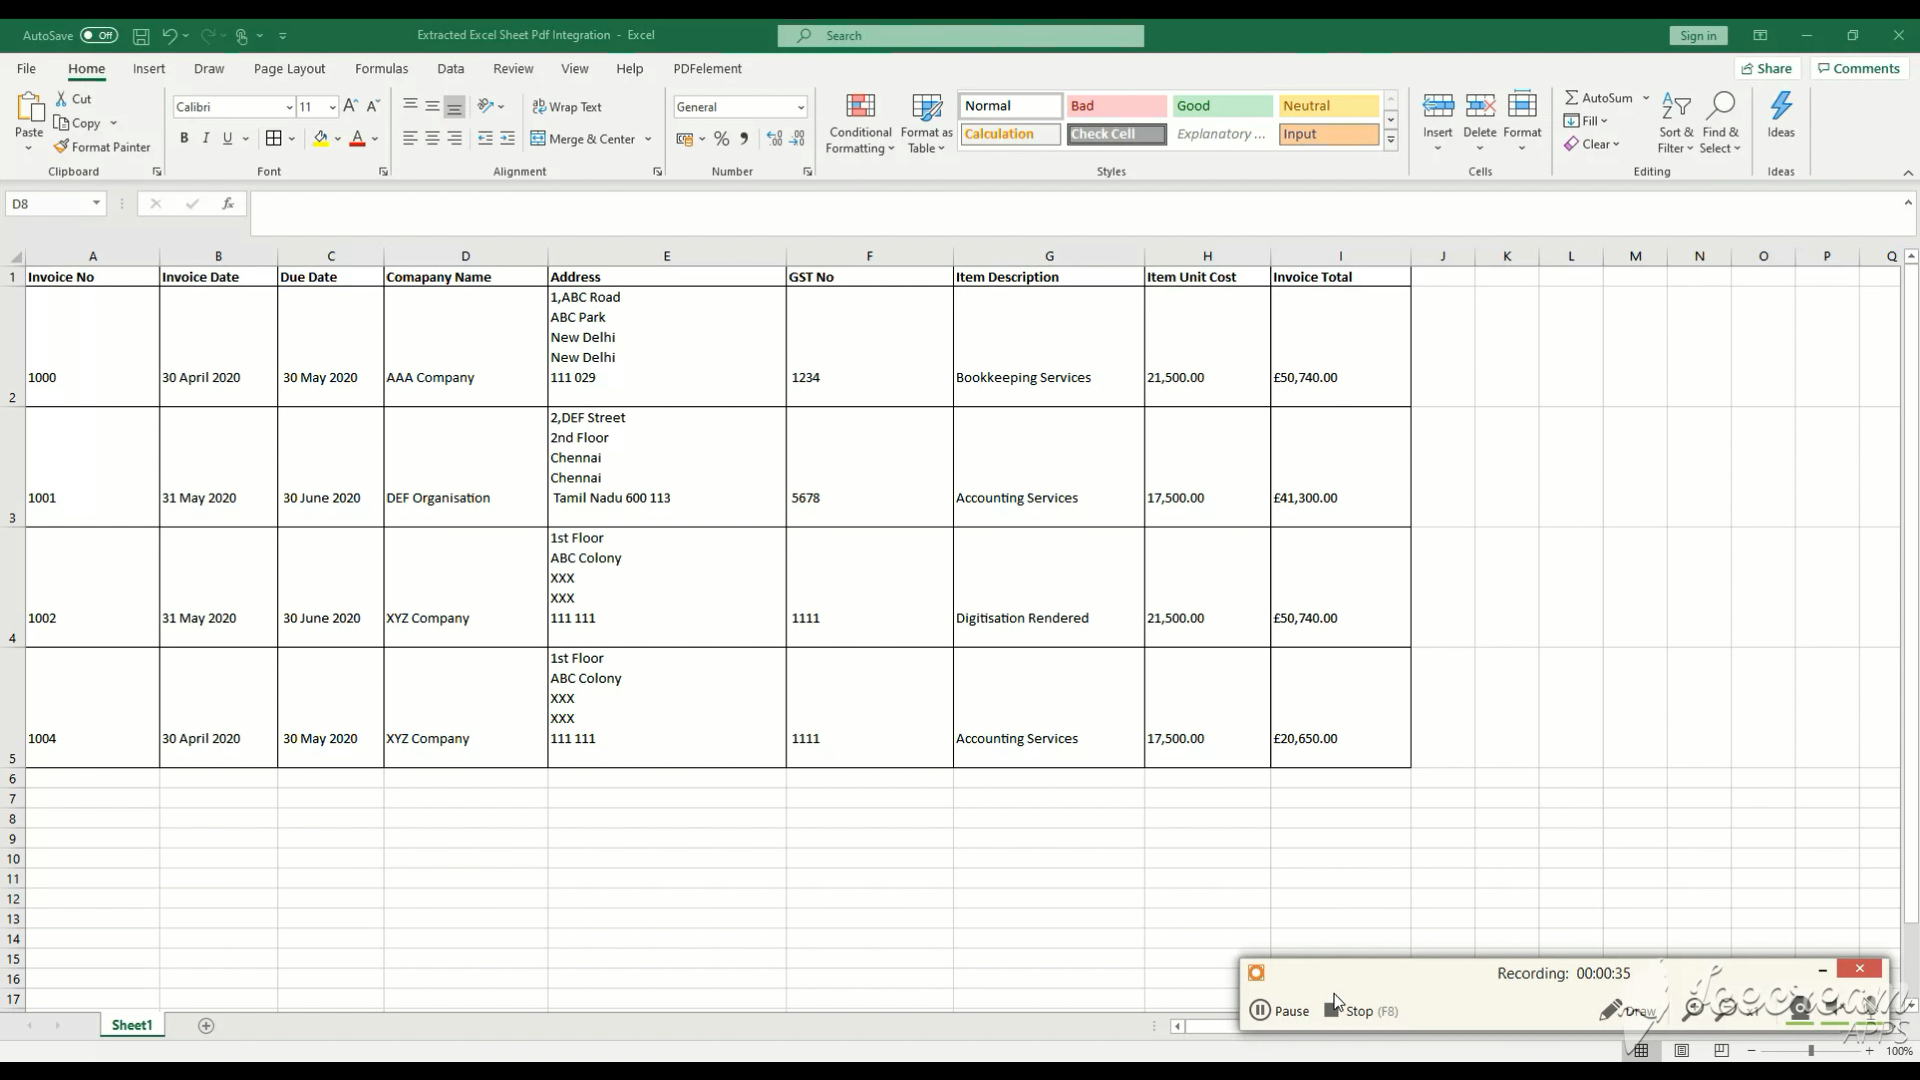Apply the Good cell style swatch

[1221, 106]
